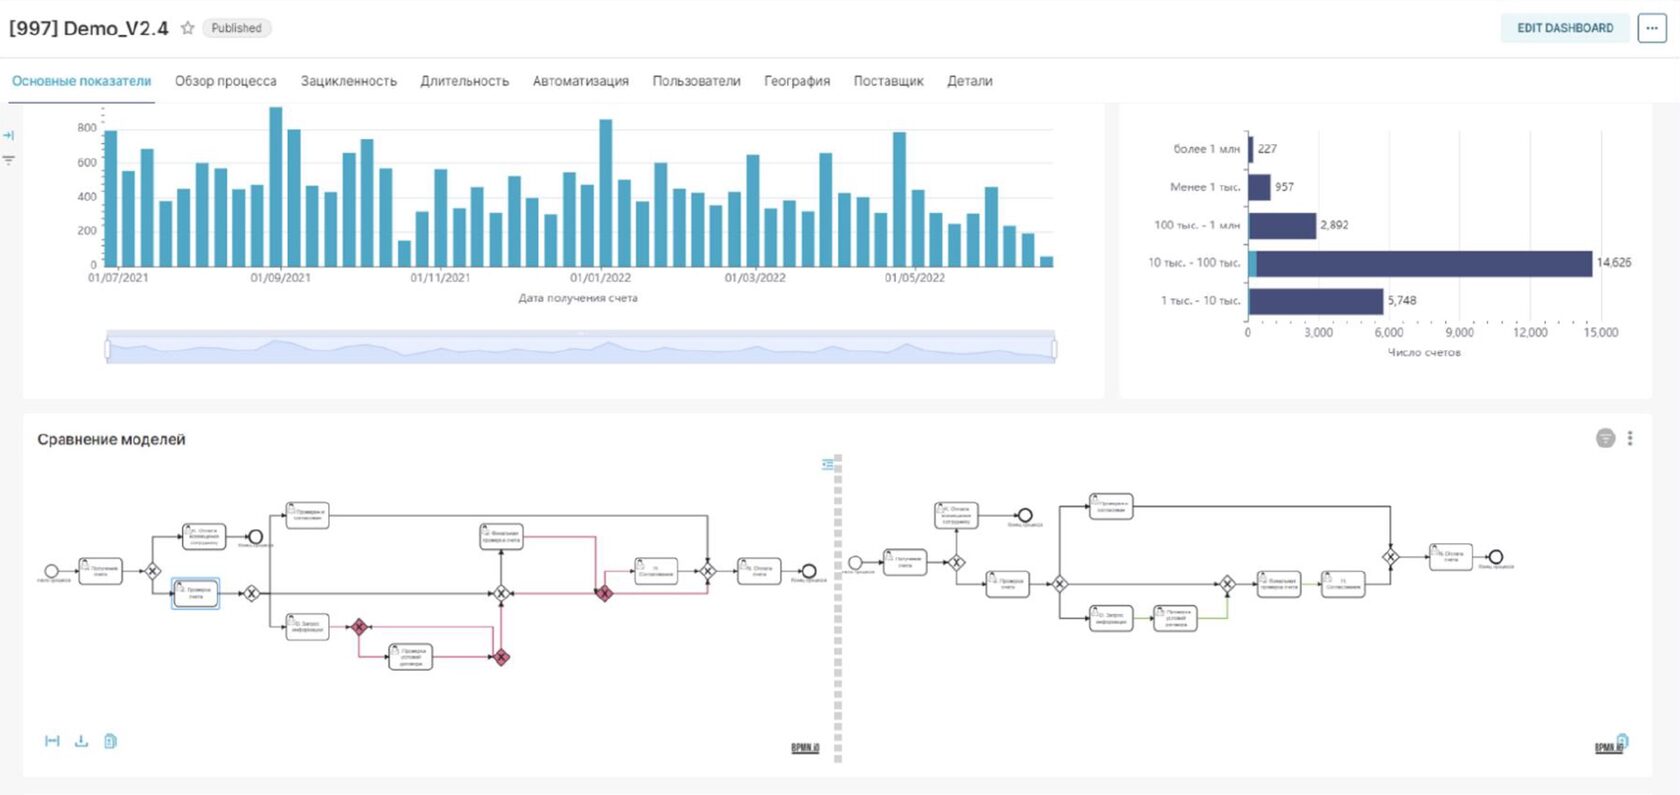Click the start event circle of the left model
Screen dimensions: 1680x795
(51, 571)
